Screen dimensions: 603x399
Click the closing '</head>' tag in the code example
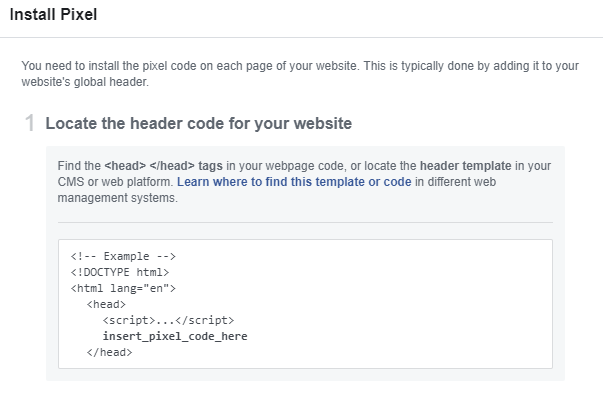pyautogui.click(x=109, y=352)
